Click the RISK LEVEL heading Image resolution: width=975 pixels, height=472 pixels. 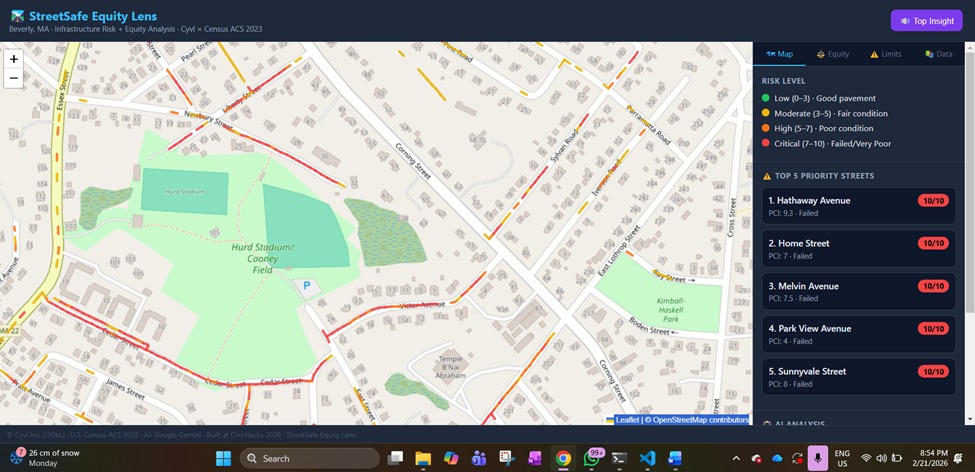pyautogui.click(x=783, y=81)
